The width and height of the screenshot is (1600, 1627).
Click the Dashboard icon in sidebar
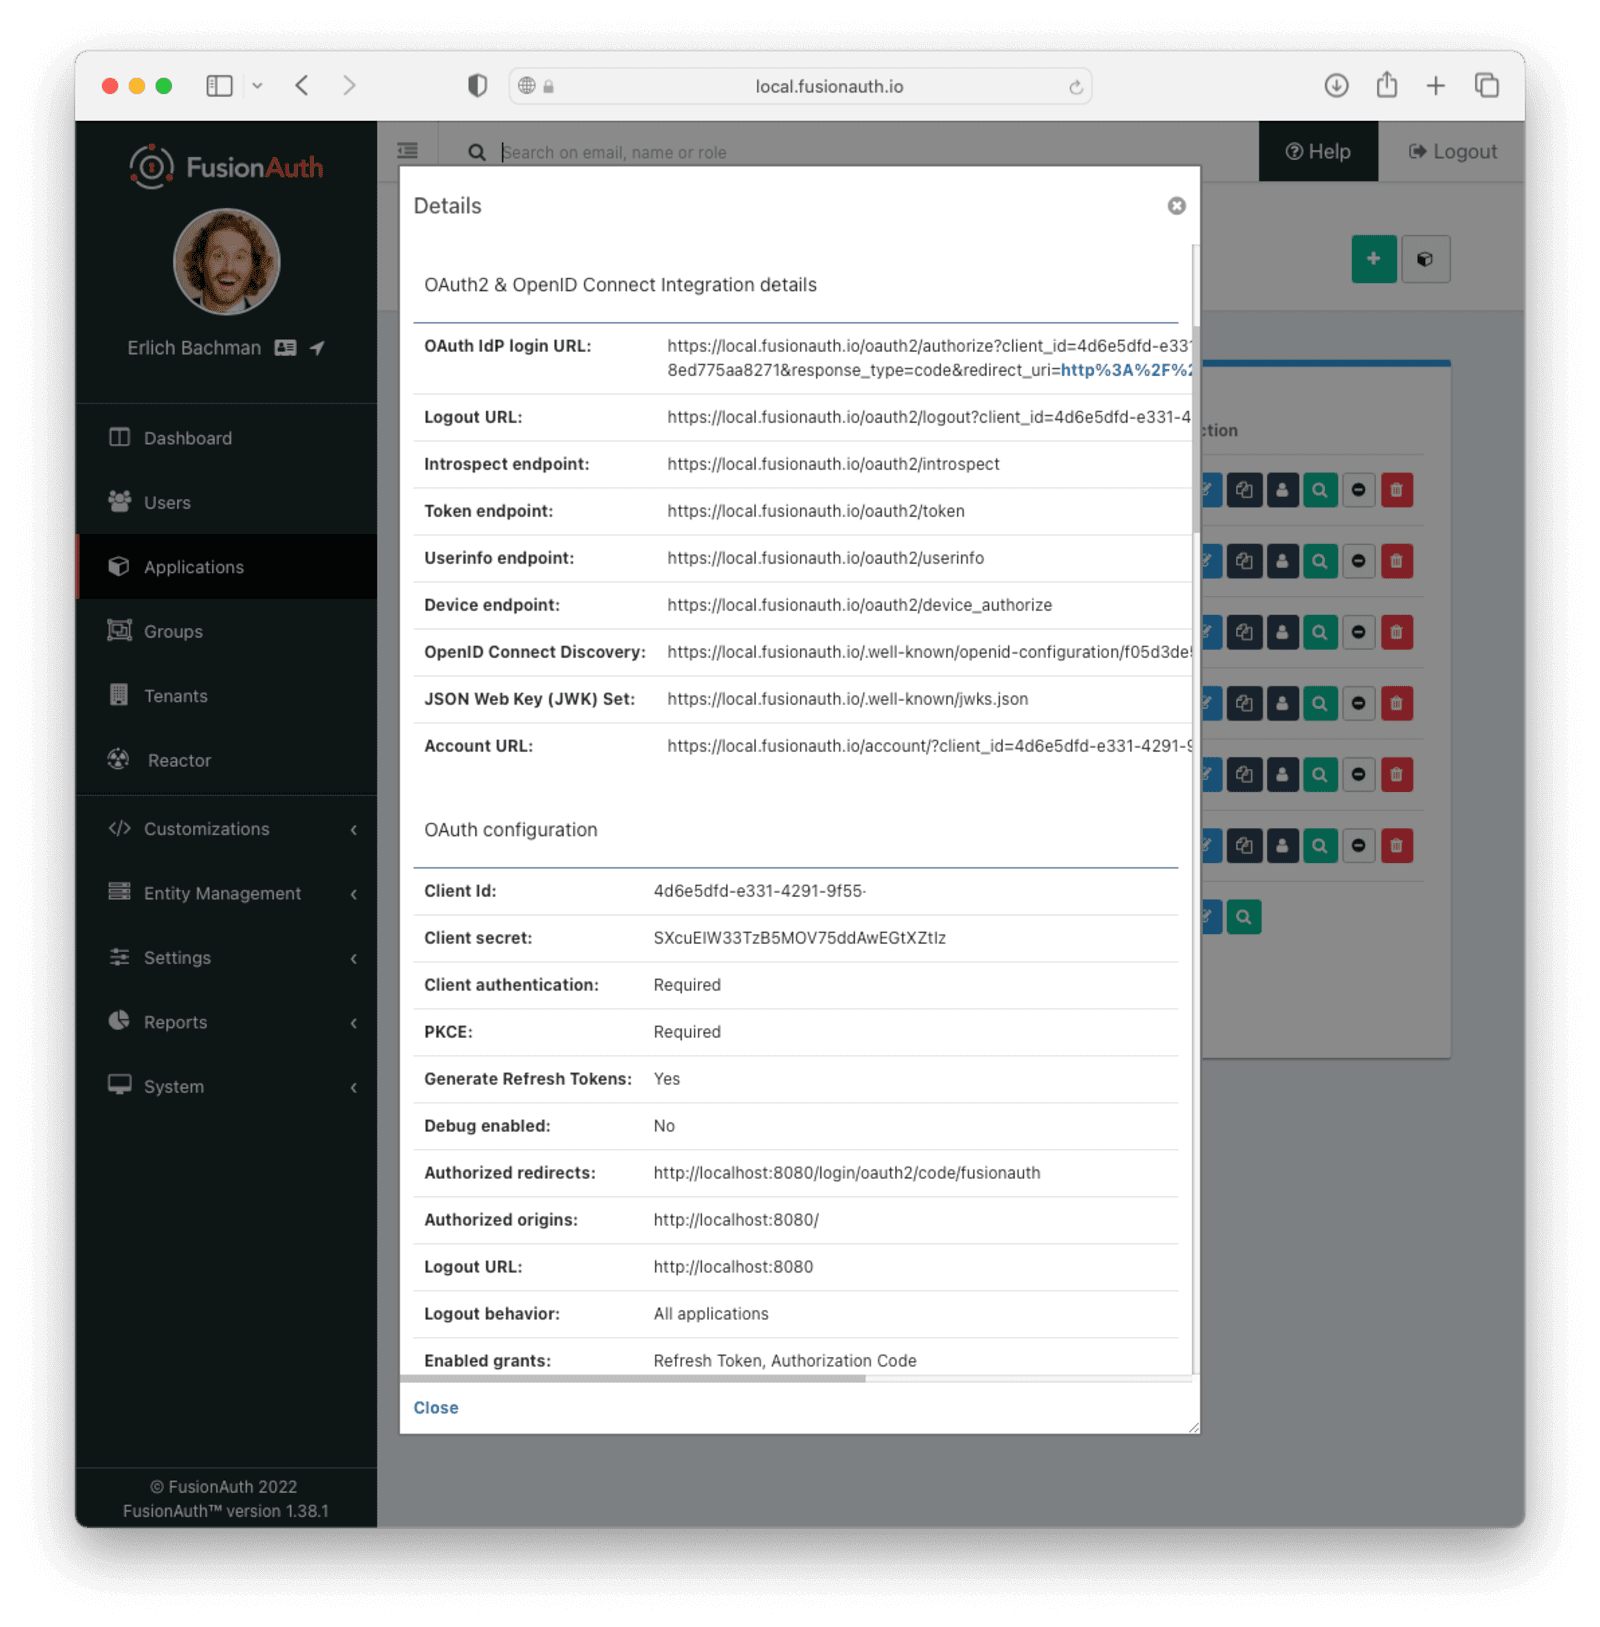pyautogui.click(x=119, y=437)
